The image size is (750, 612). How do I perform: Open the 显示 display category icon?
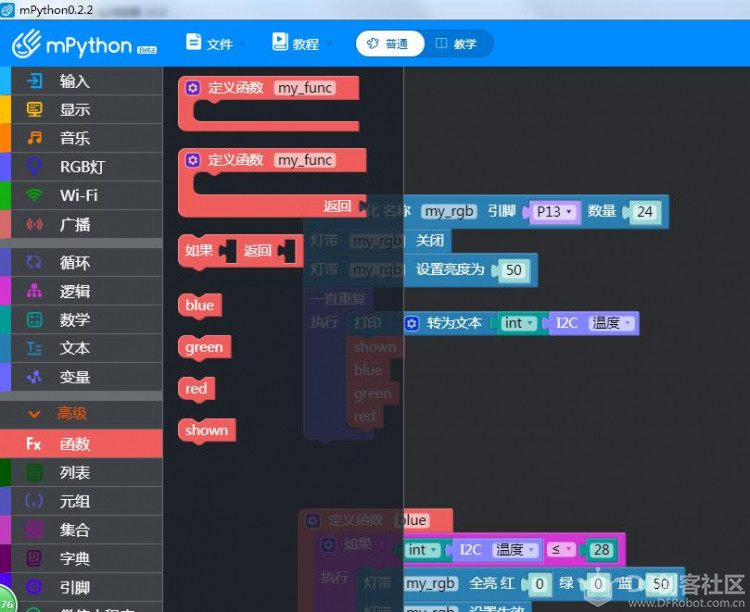34,110
